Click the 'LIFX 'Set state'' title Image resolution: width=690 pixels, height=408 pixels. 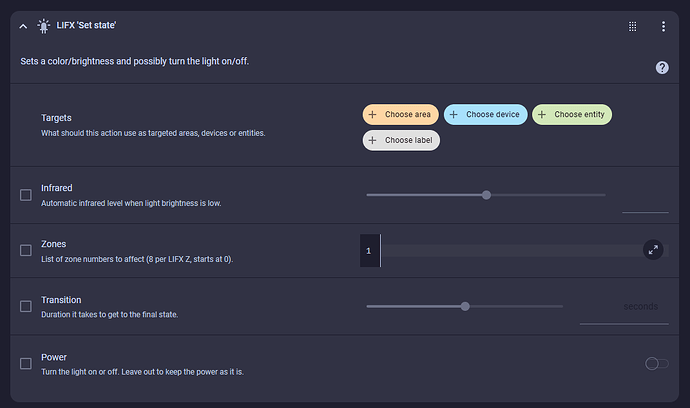[x=86, y=26]
